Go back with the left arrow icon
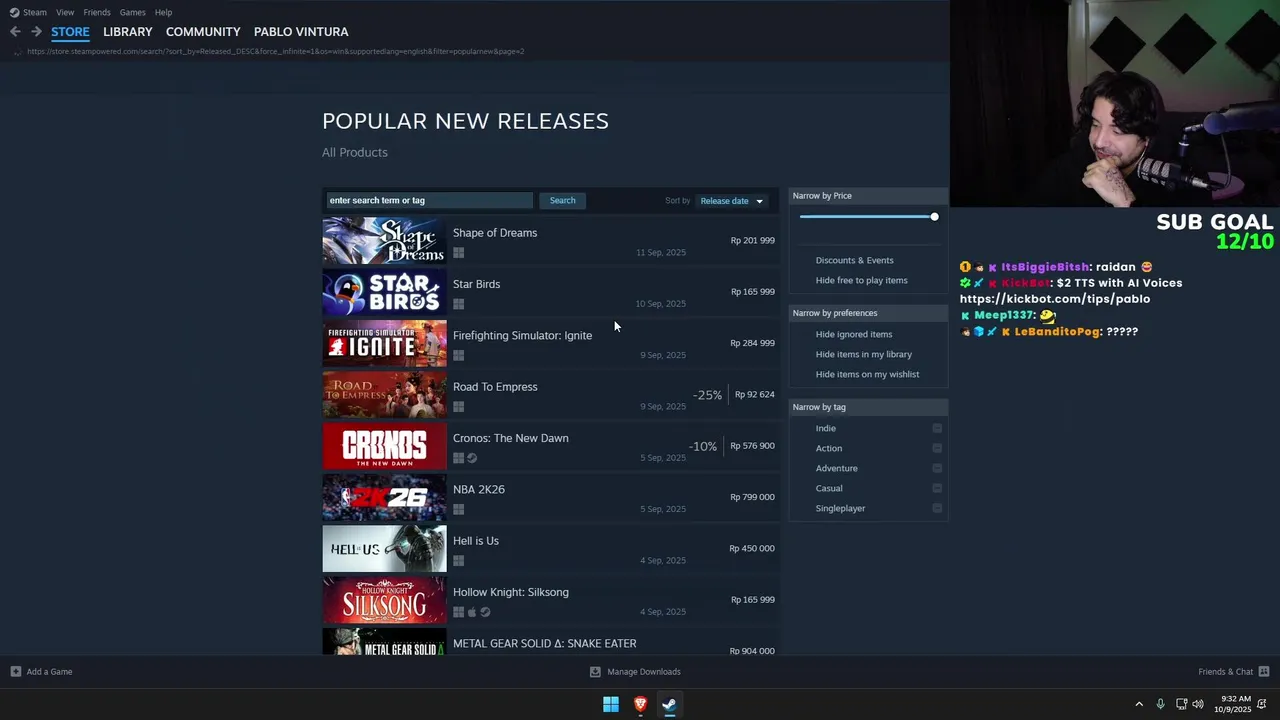 click(15, 32)
